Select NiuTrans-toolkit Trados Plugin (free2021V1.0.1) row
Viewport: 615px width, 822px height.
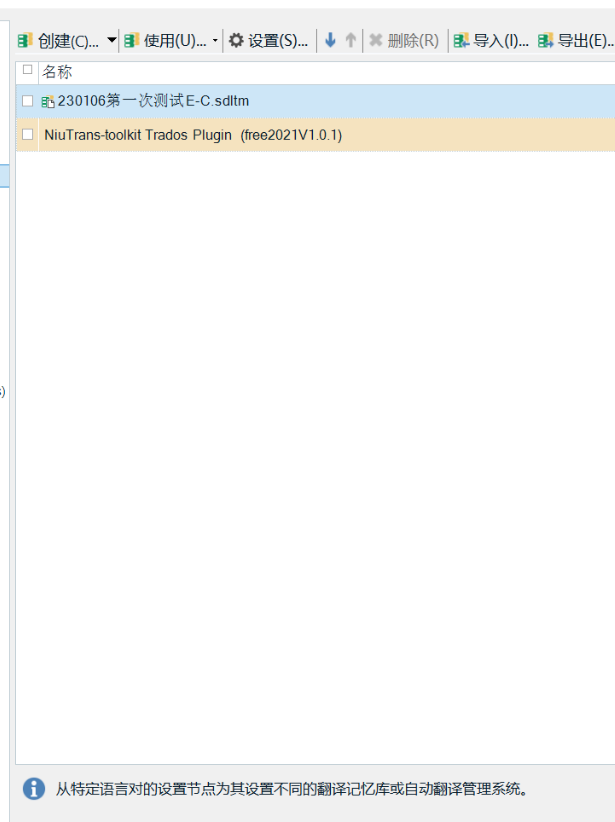point(315,135)
